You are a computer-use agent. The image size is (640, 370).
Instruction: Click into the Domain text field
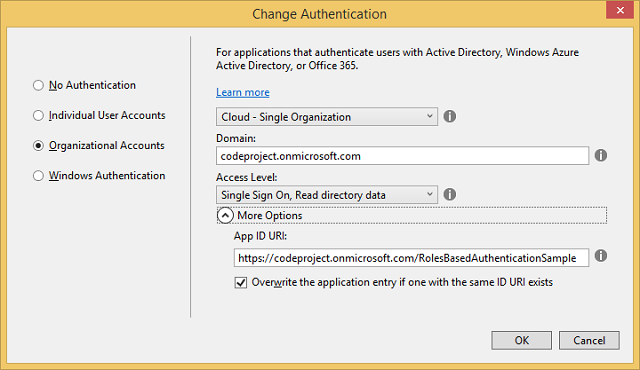pyautogui.click(x=402, y=156)
